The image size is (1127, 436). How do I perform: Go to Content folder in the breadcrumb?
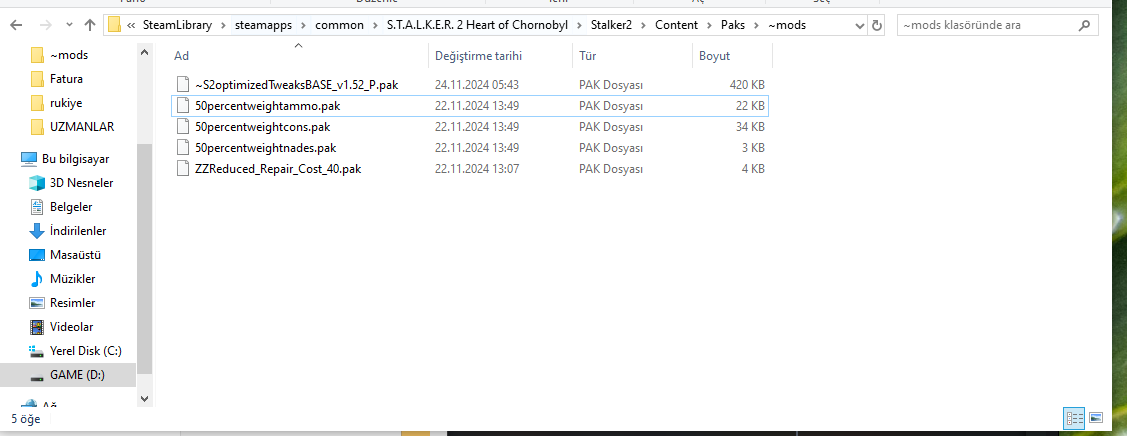(676, 25)
